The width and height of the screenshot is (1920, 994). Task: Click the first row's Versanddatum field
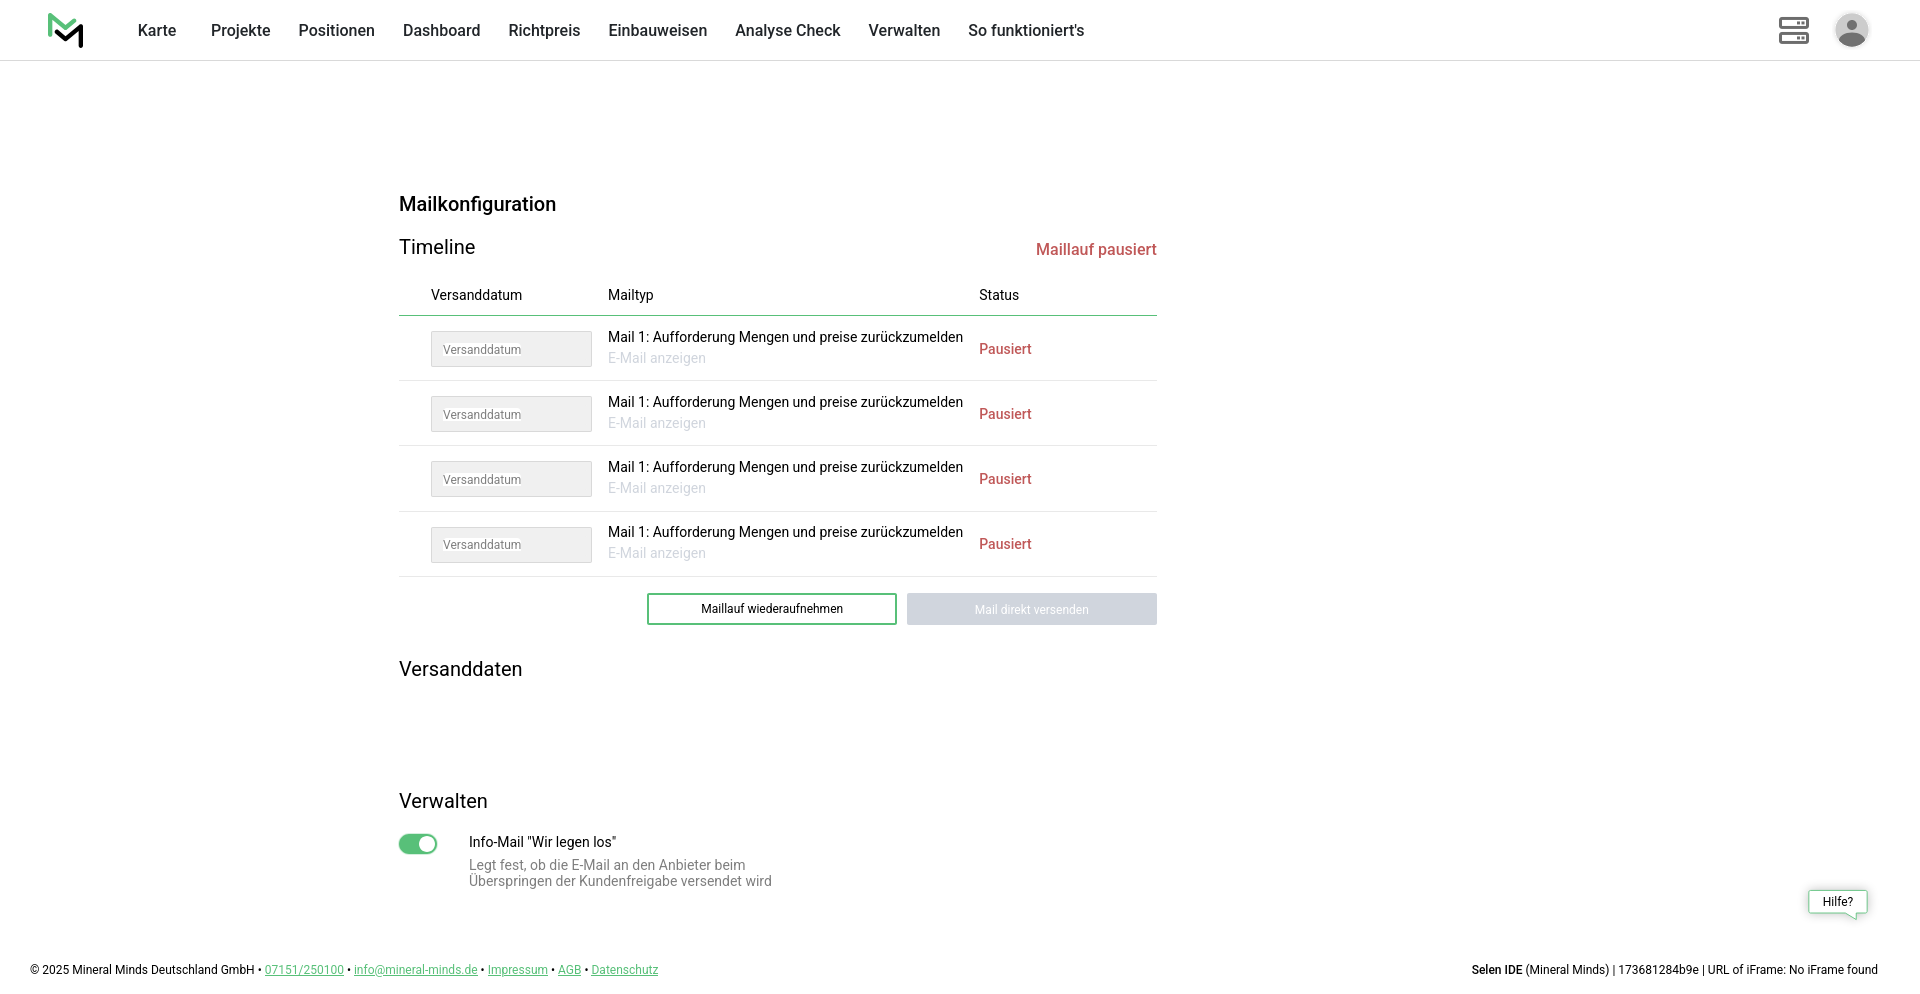point(511,349)
